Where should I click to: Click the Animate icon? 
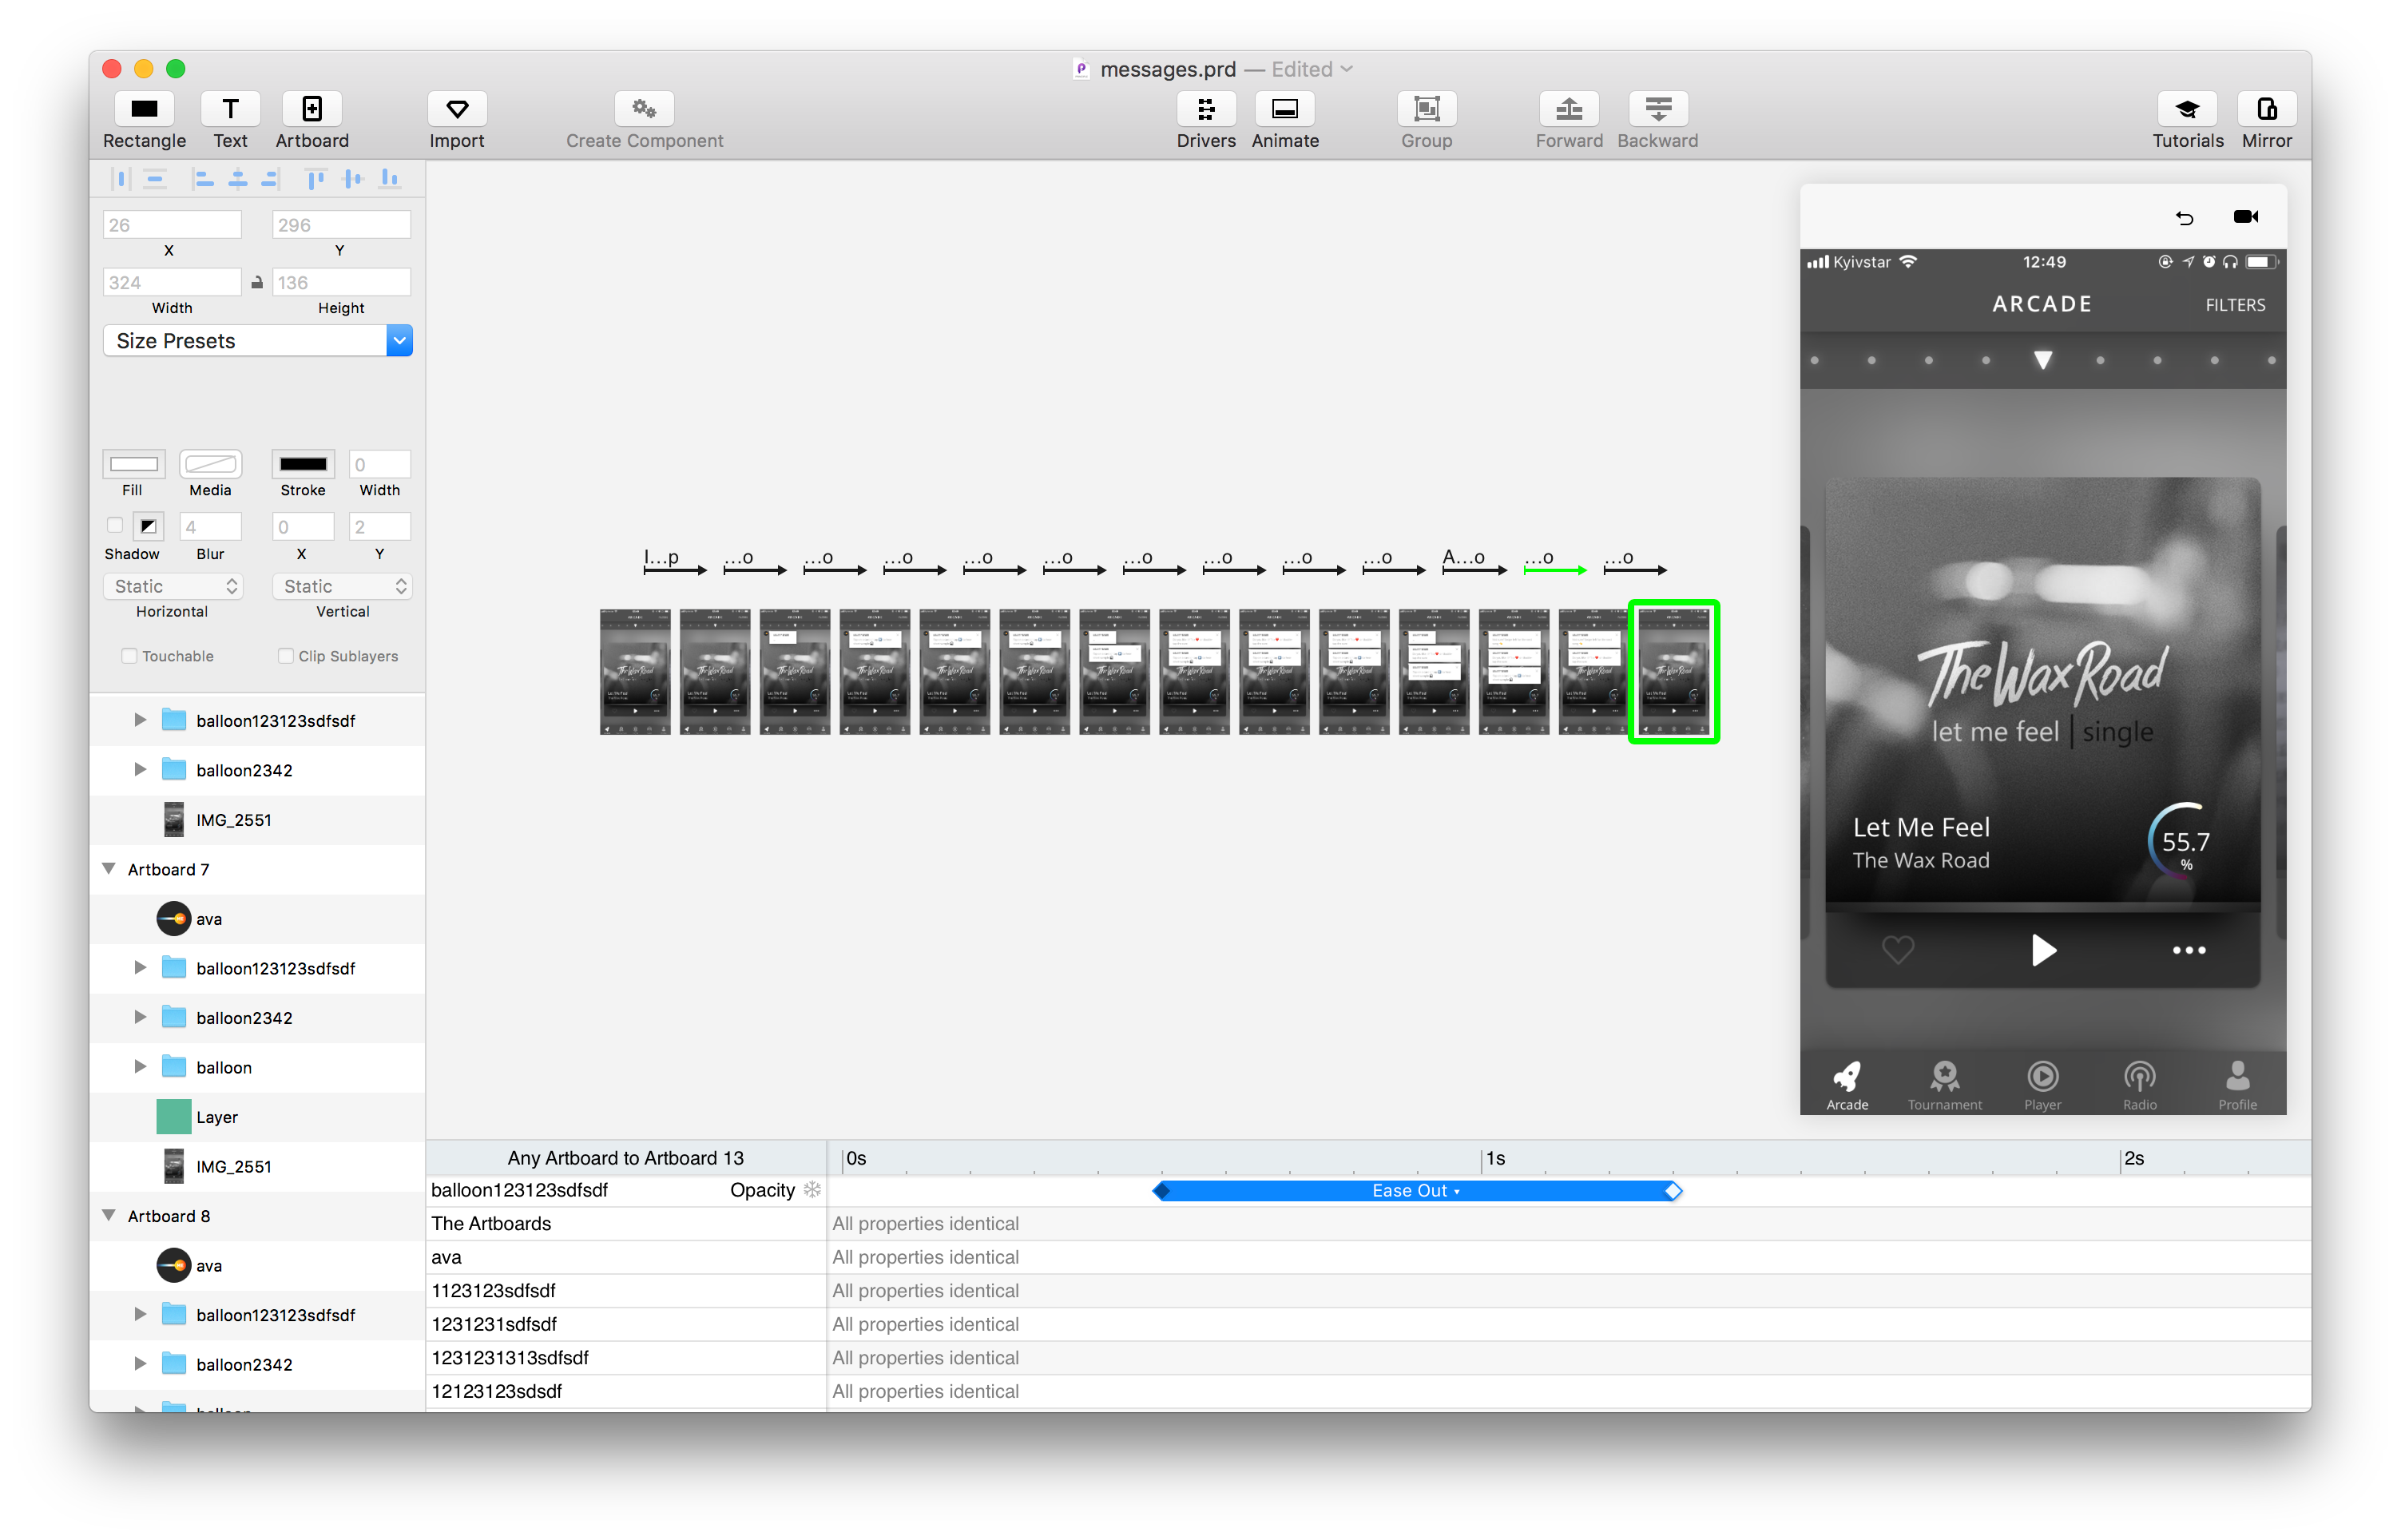tap(1284, 108)
